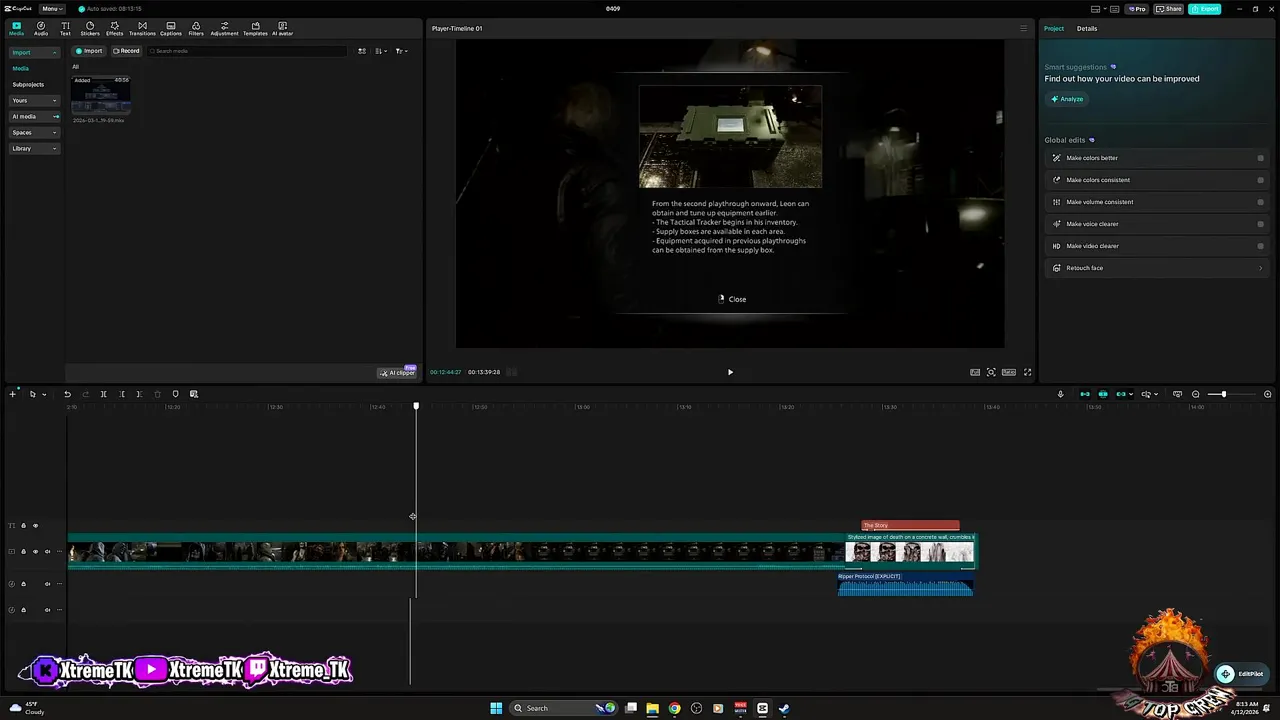Click the Delete right trim tool
The width and height of the screenshot is (1280, 720).
pos(139,394)
